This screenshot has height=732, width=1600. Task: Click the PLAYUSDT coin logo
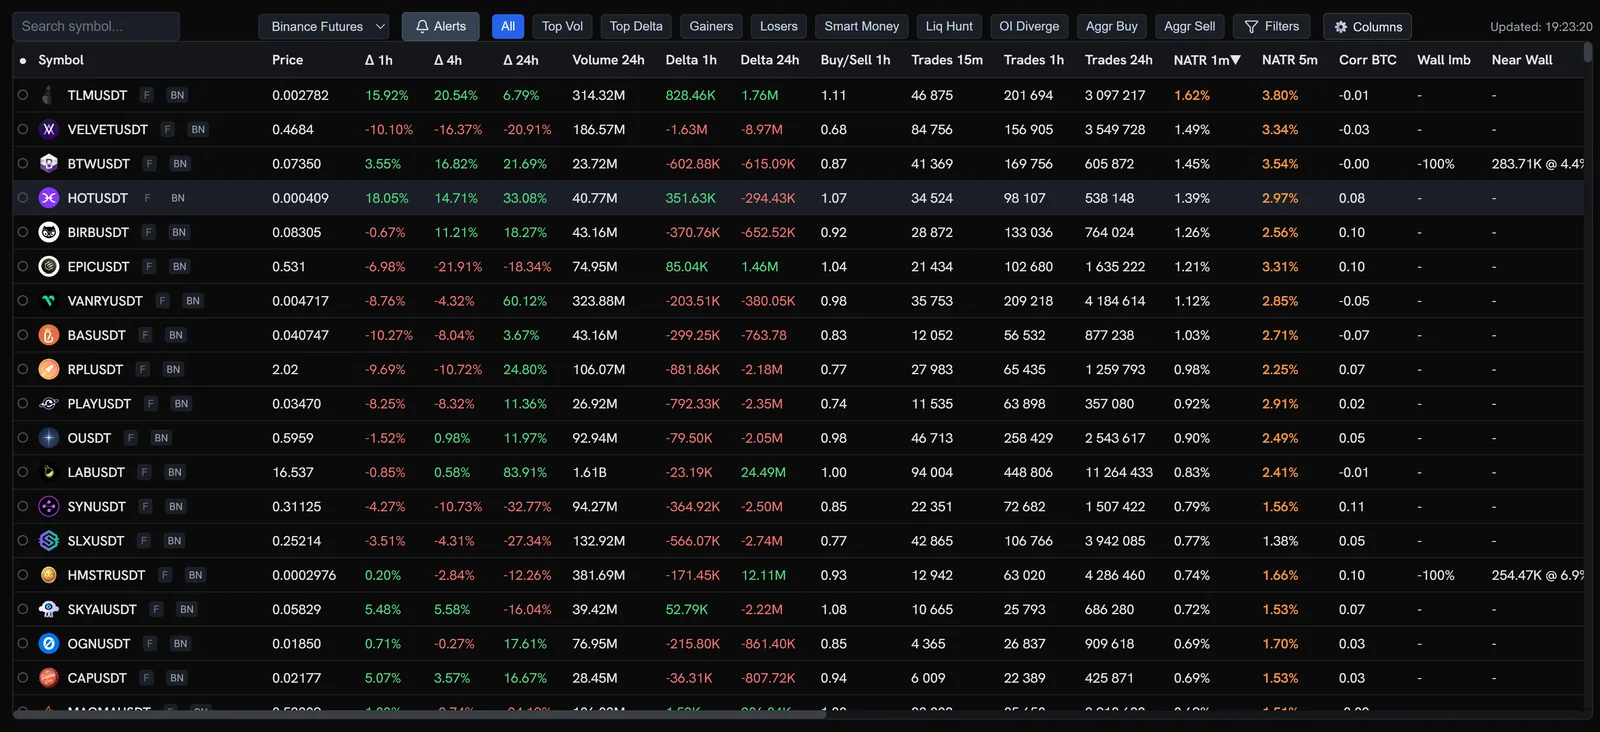[x=48, y=404]
